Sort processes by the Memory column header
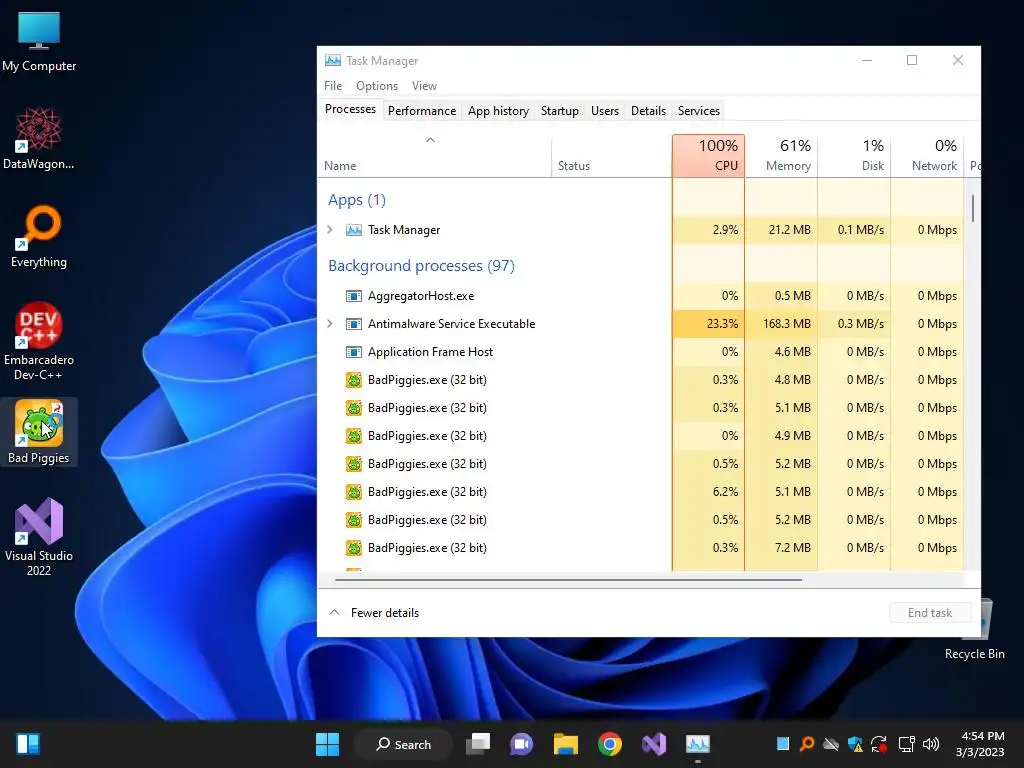Viewport: 1024px width, 768px height. tap(782, 155)
